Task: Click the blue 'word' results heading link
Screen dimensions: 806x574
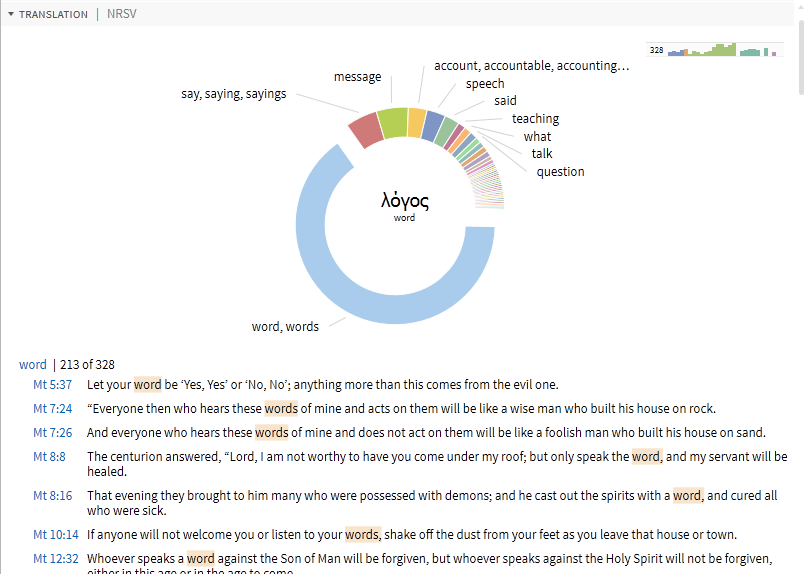Action: (32, 365)
